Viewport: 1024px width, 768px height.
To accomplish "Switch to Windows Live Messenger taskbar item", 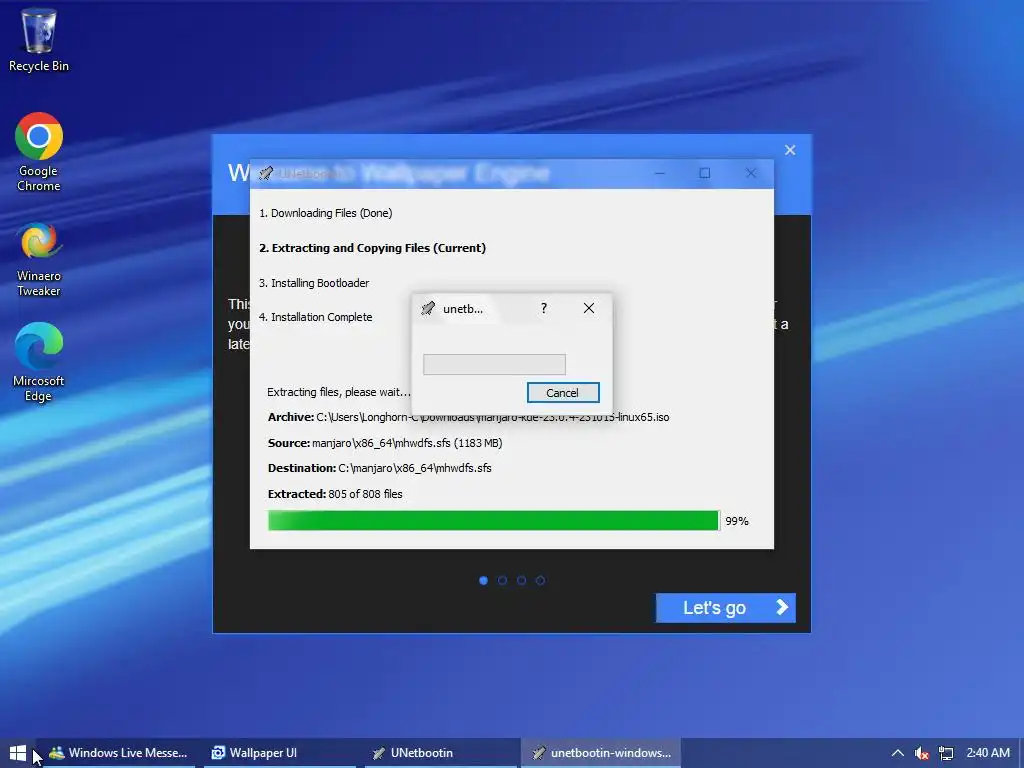I will [x=118, y=753].
